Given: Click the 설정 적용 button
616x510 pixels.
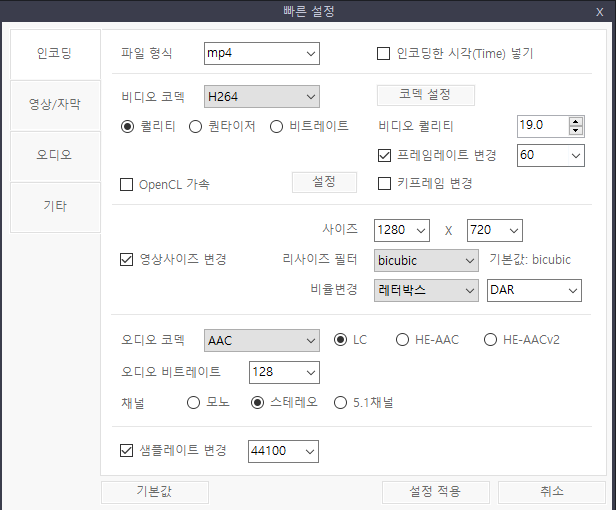Looking at the screenshot, I should coord(436,492).
